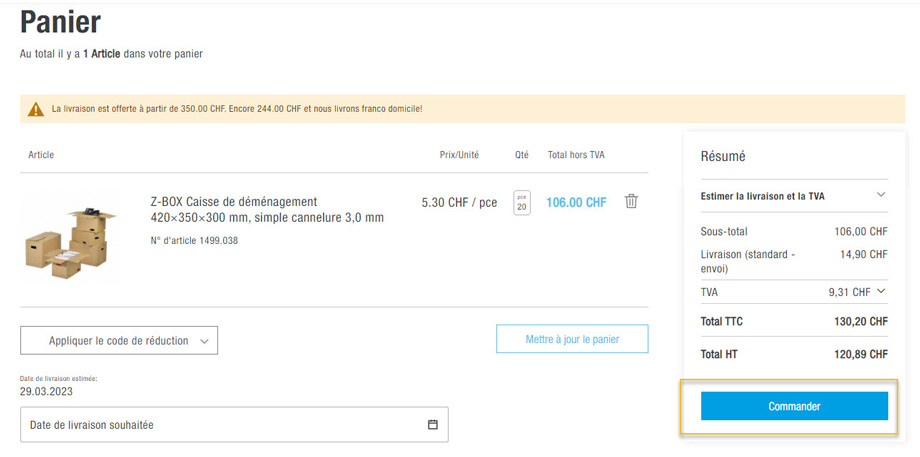Click the "Prix/Unité" column header
This screenshot has width=920, height=457.
tap(459, 155)
